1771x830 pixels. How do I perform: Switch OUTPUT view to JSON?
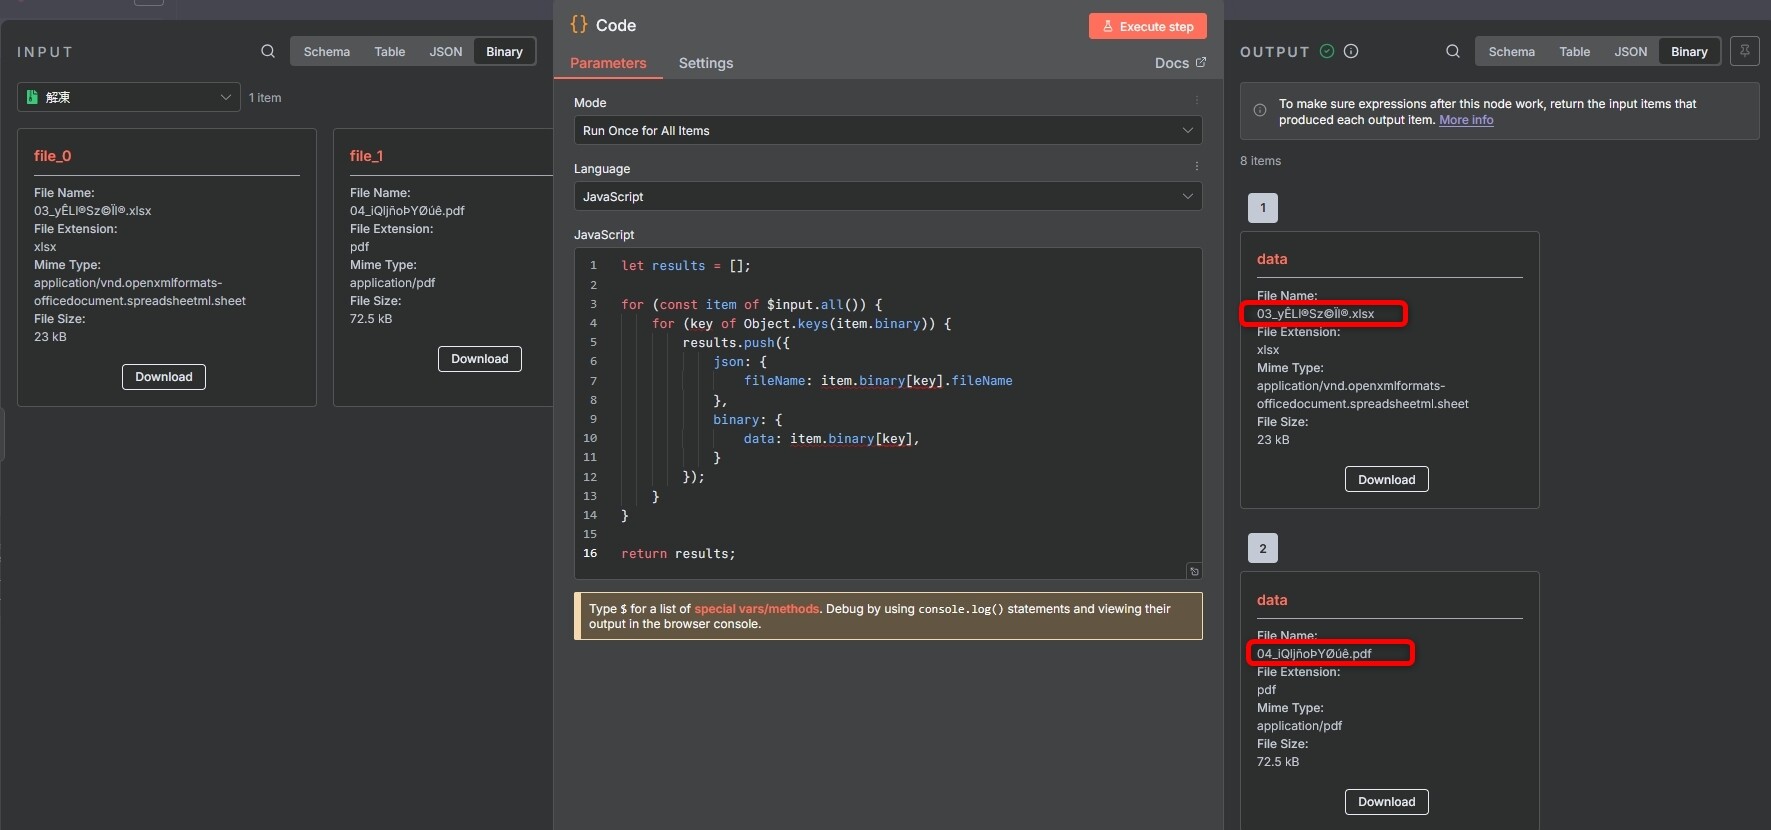pos(1630,51)
